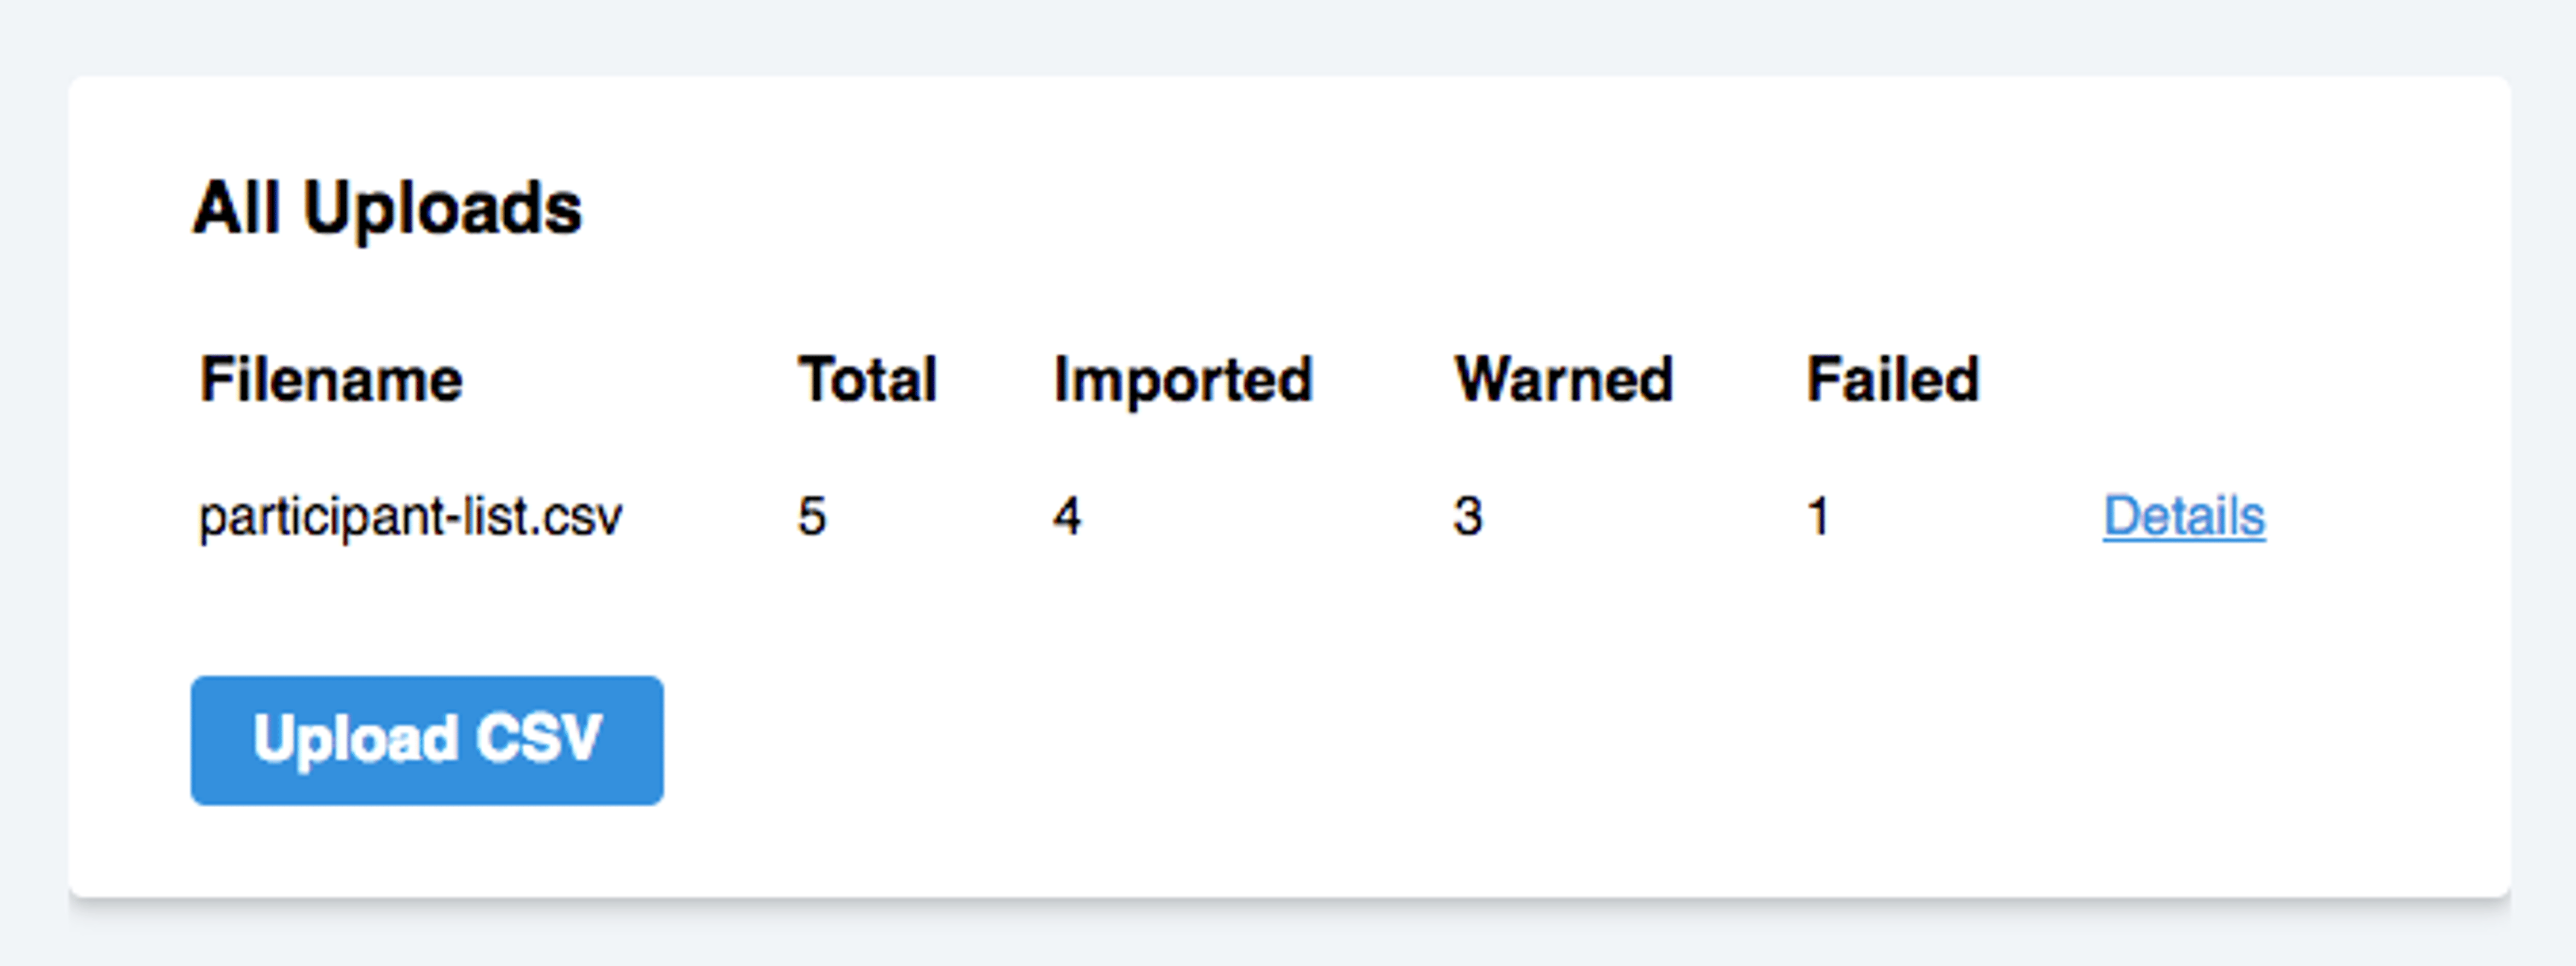The image size is (2576, 966).
Task: Click the Warned column header
Action: pyautogui.click(x=1564, y=380)
